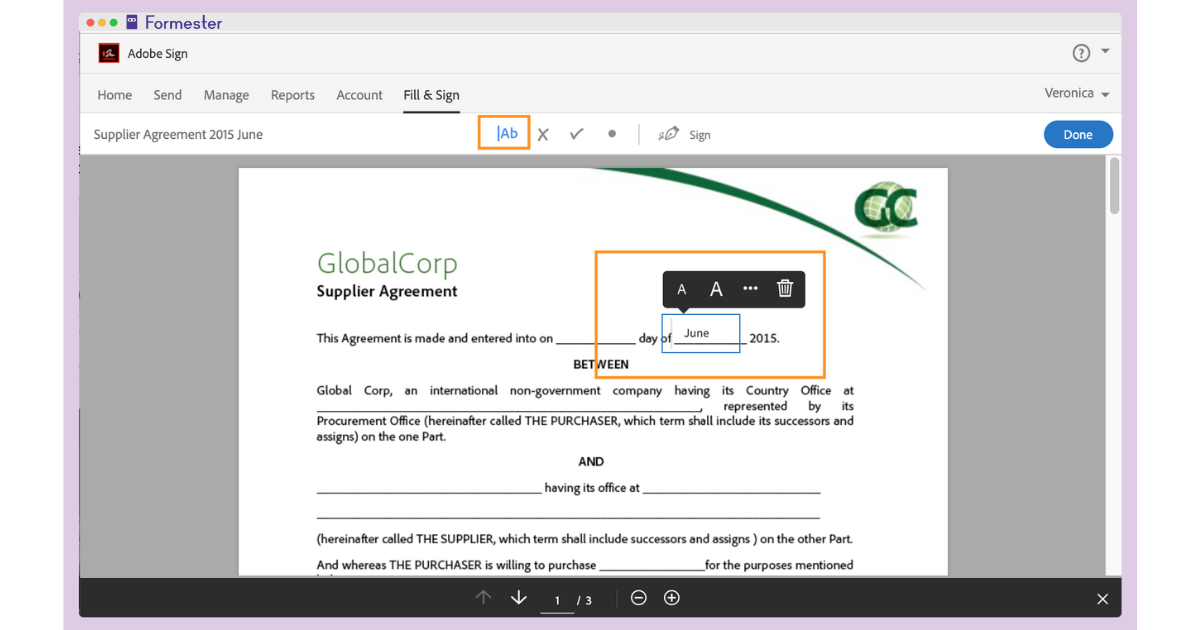
Task: Select the checkmark tool
Action: pos(577,134)
